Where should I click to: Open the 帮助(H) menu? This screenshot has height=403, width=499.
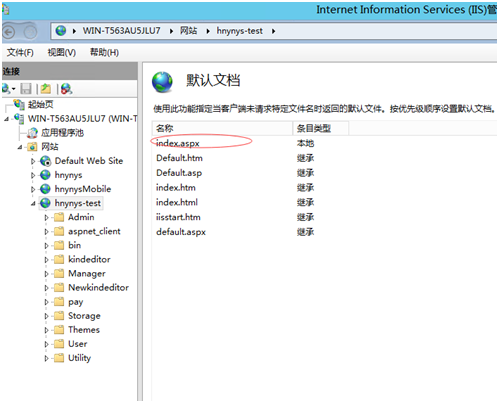(x=104, y=53)
